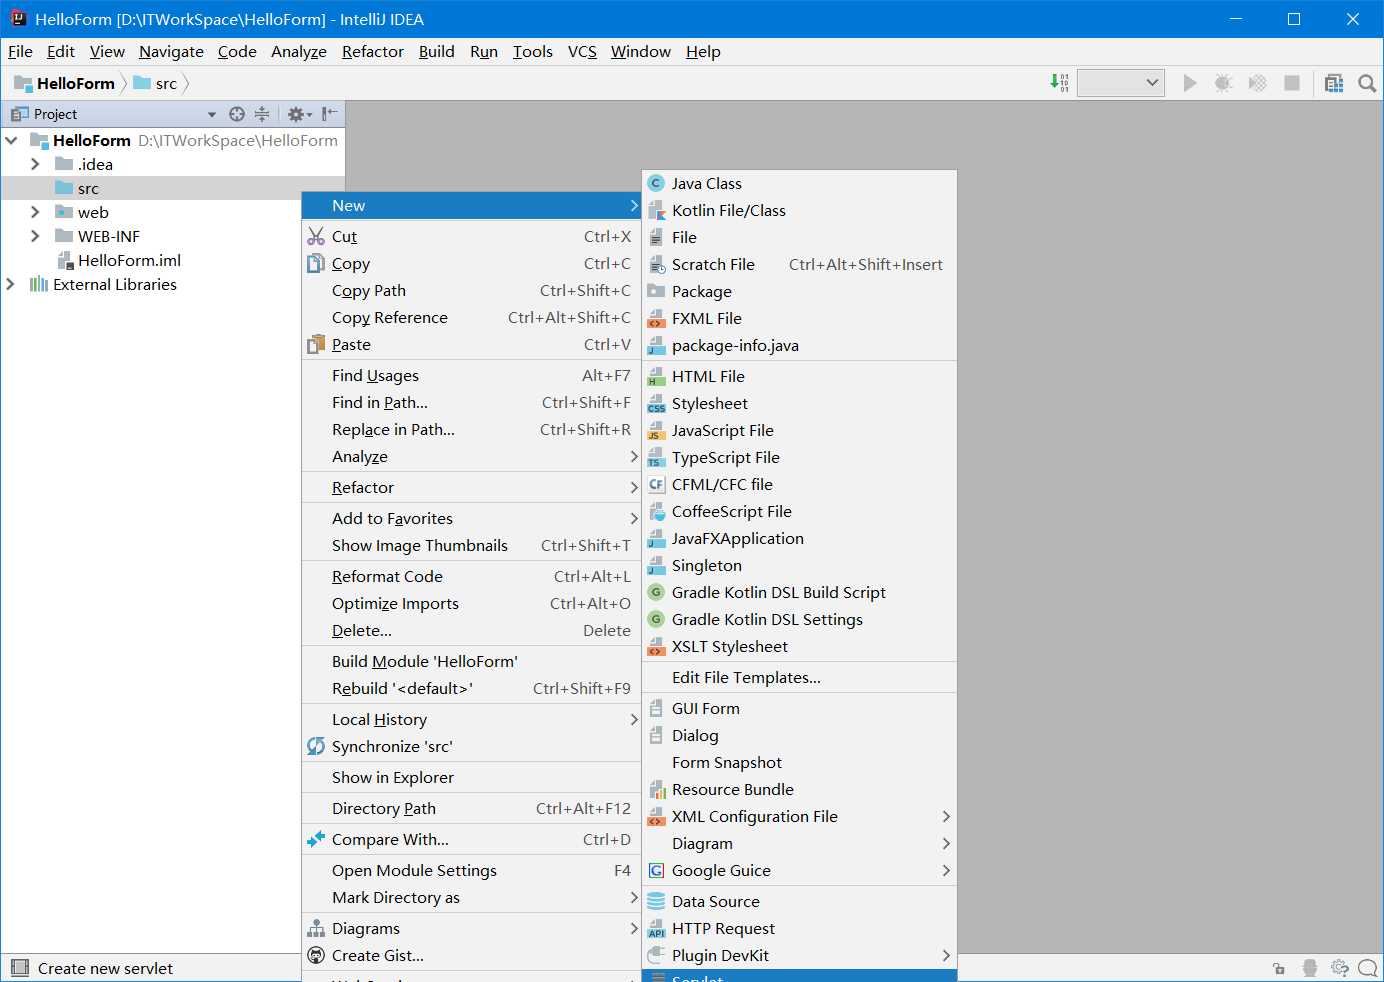The image size is (1384, 982).
Task: Open the Tools menu
Action: [533, 51]
